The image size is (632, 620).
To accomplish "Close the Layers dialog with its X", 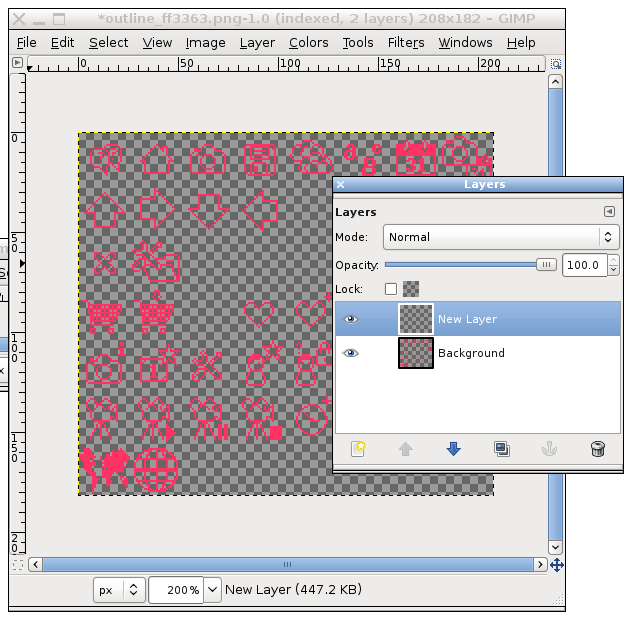I will (341, 184).
